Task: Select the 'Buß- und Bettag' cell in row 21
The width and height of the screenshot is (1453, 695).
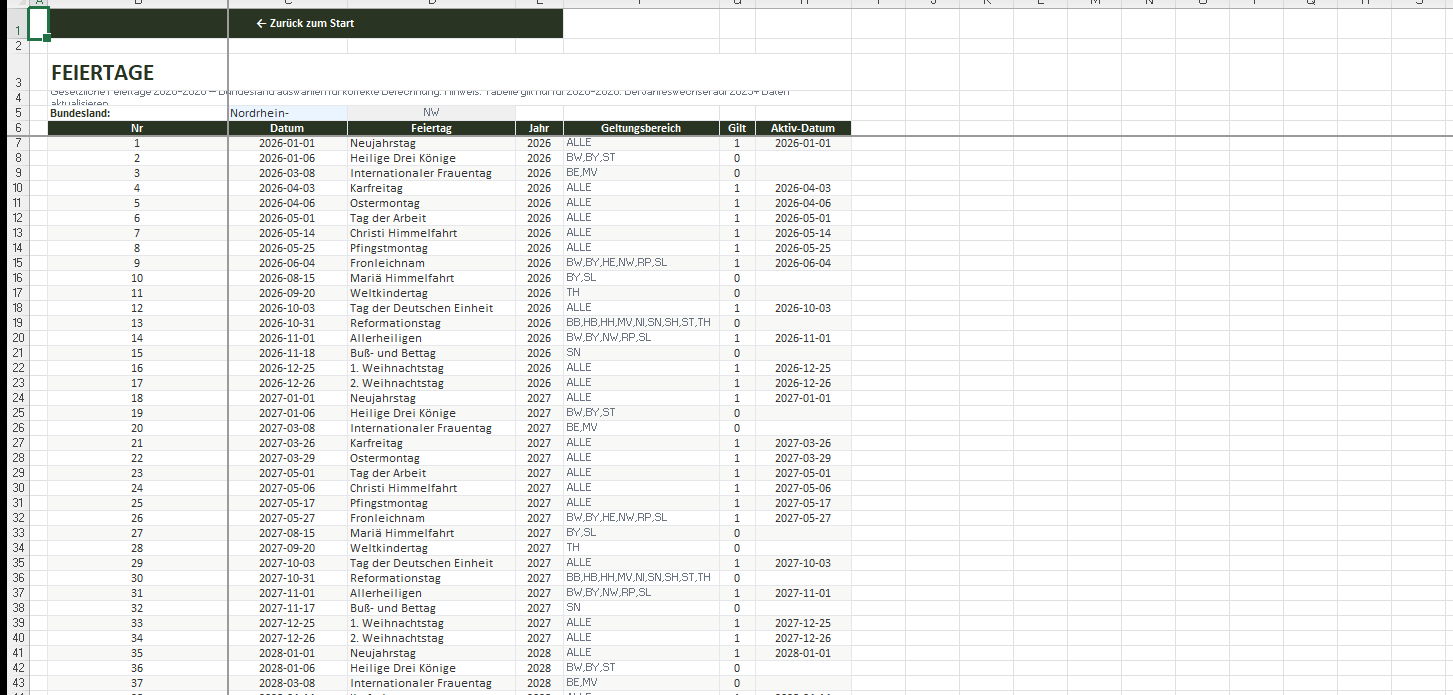Action: click(x=392, y=353)
